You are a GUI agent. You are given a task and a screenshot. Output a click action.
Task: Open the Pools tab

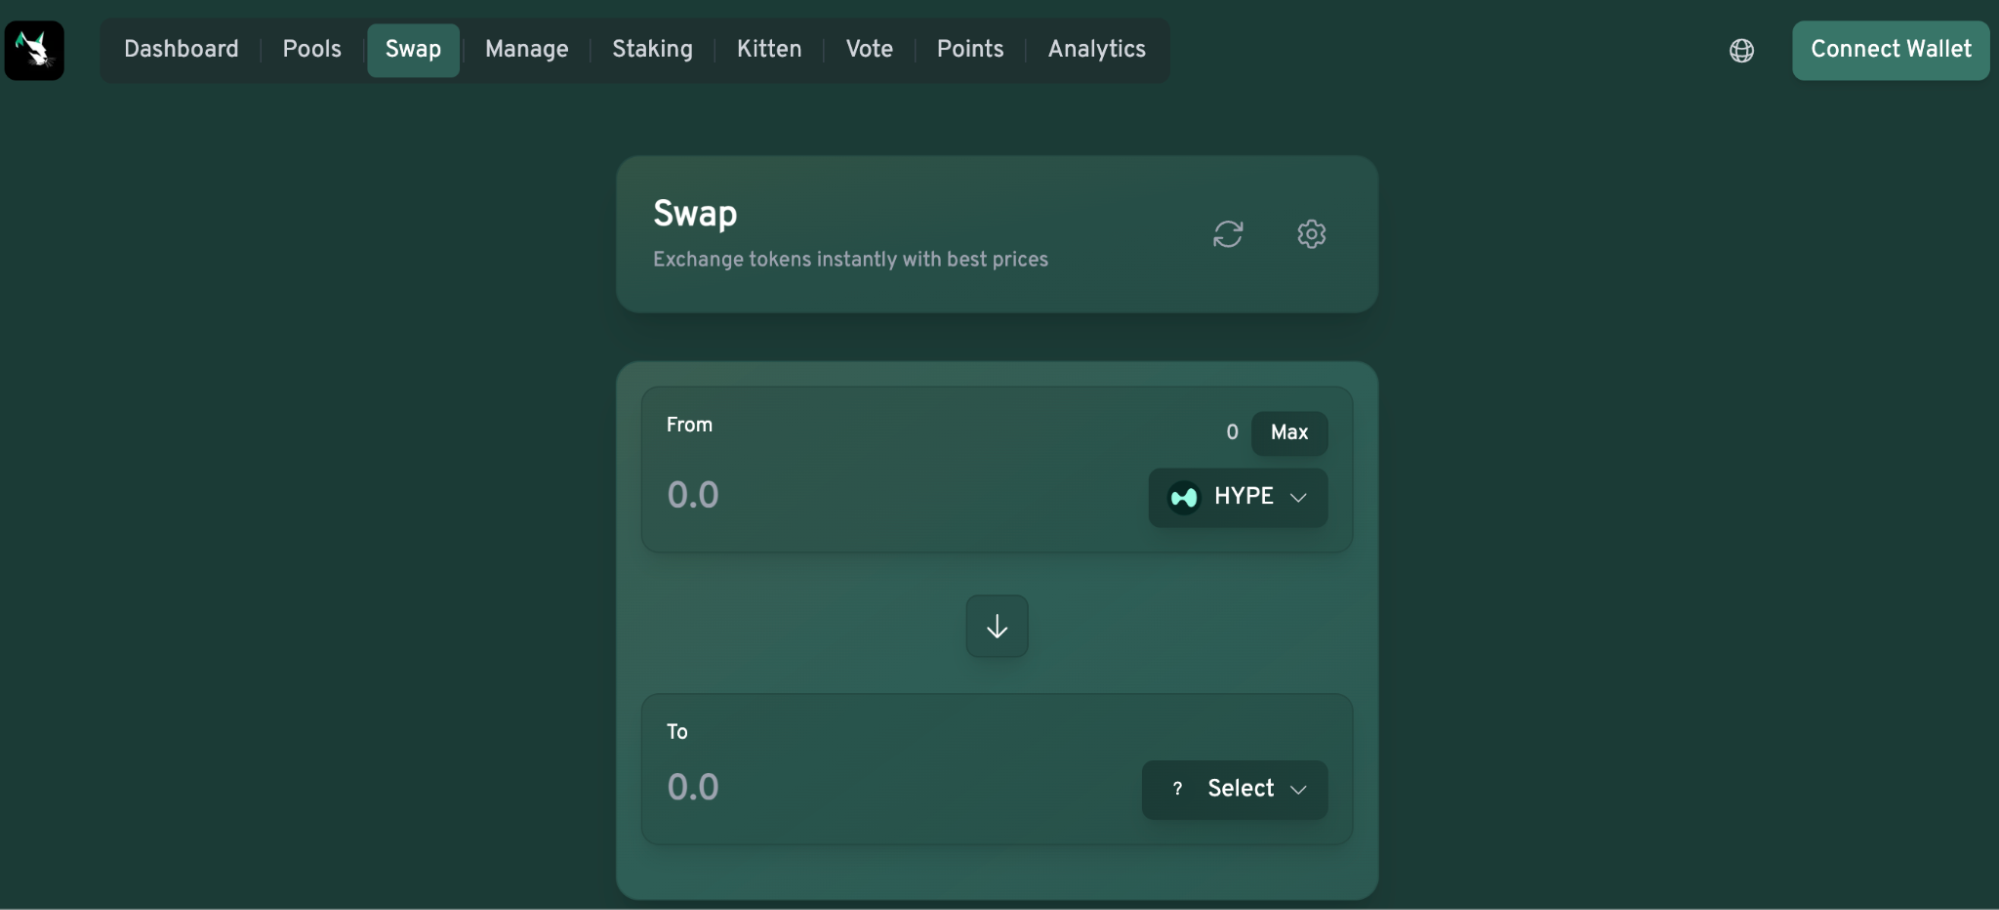(x=312, y=49)
